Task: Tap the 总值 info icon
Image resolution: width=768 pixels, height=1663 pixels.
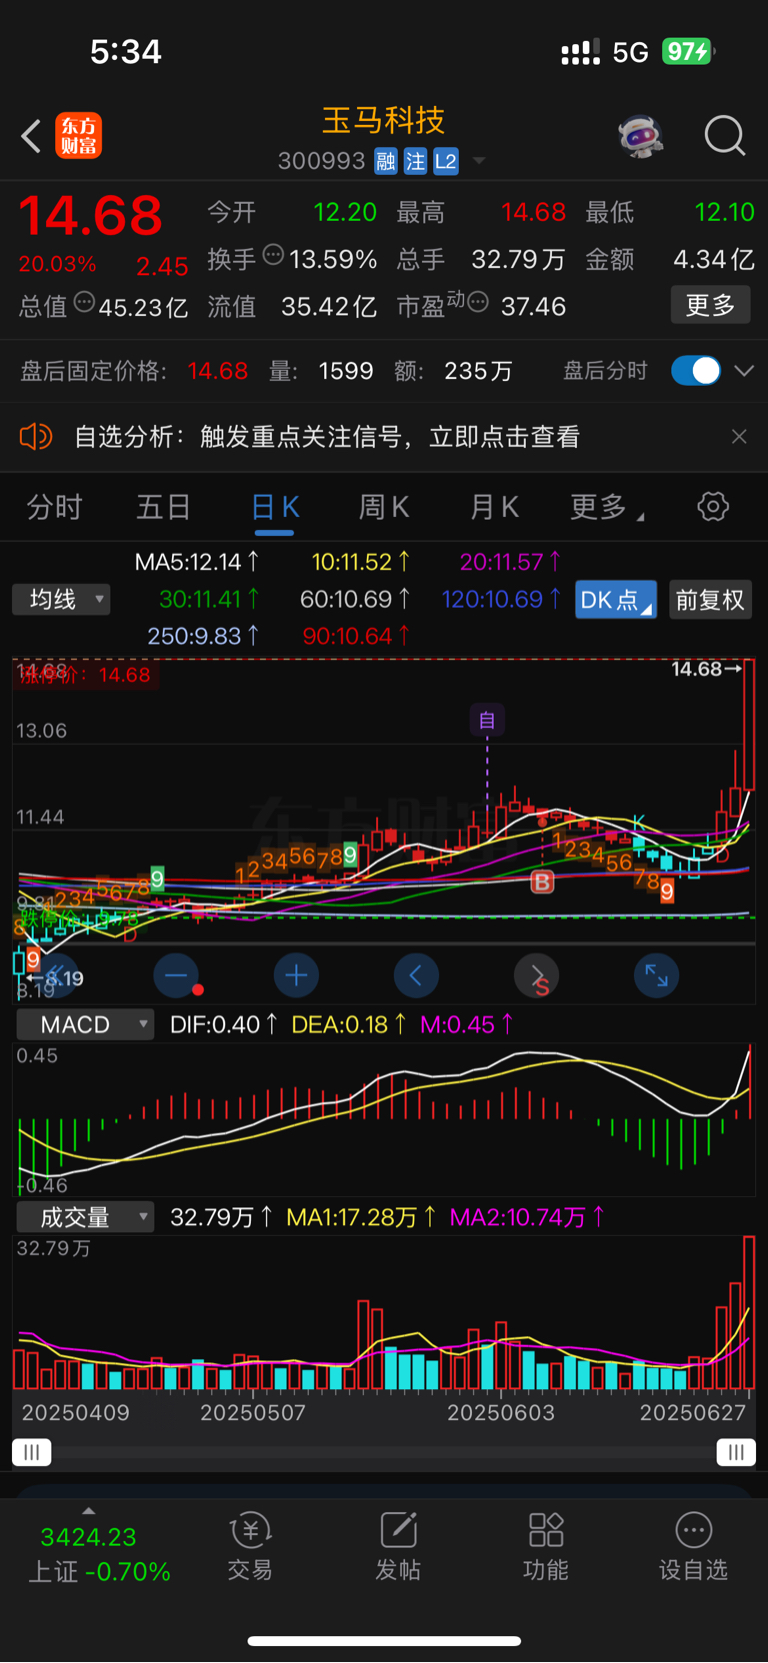Action: (84, 301)
